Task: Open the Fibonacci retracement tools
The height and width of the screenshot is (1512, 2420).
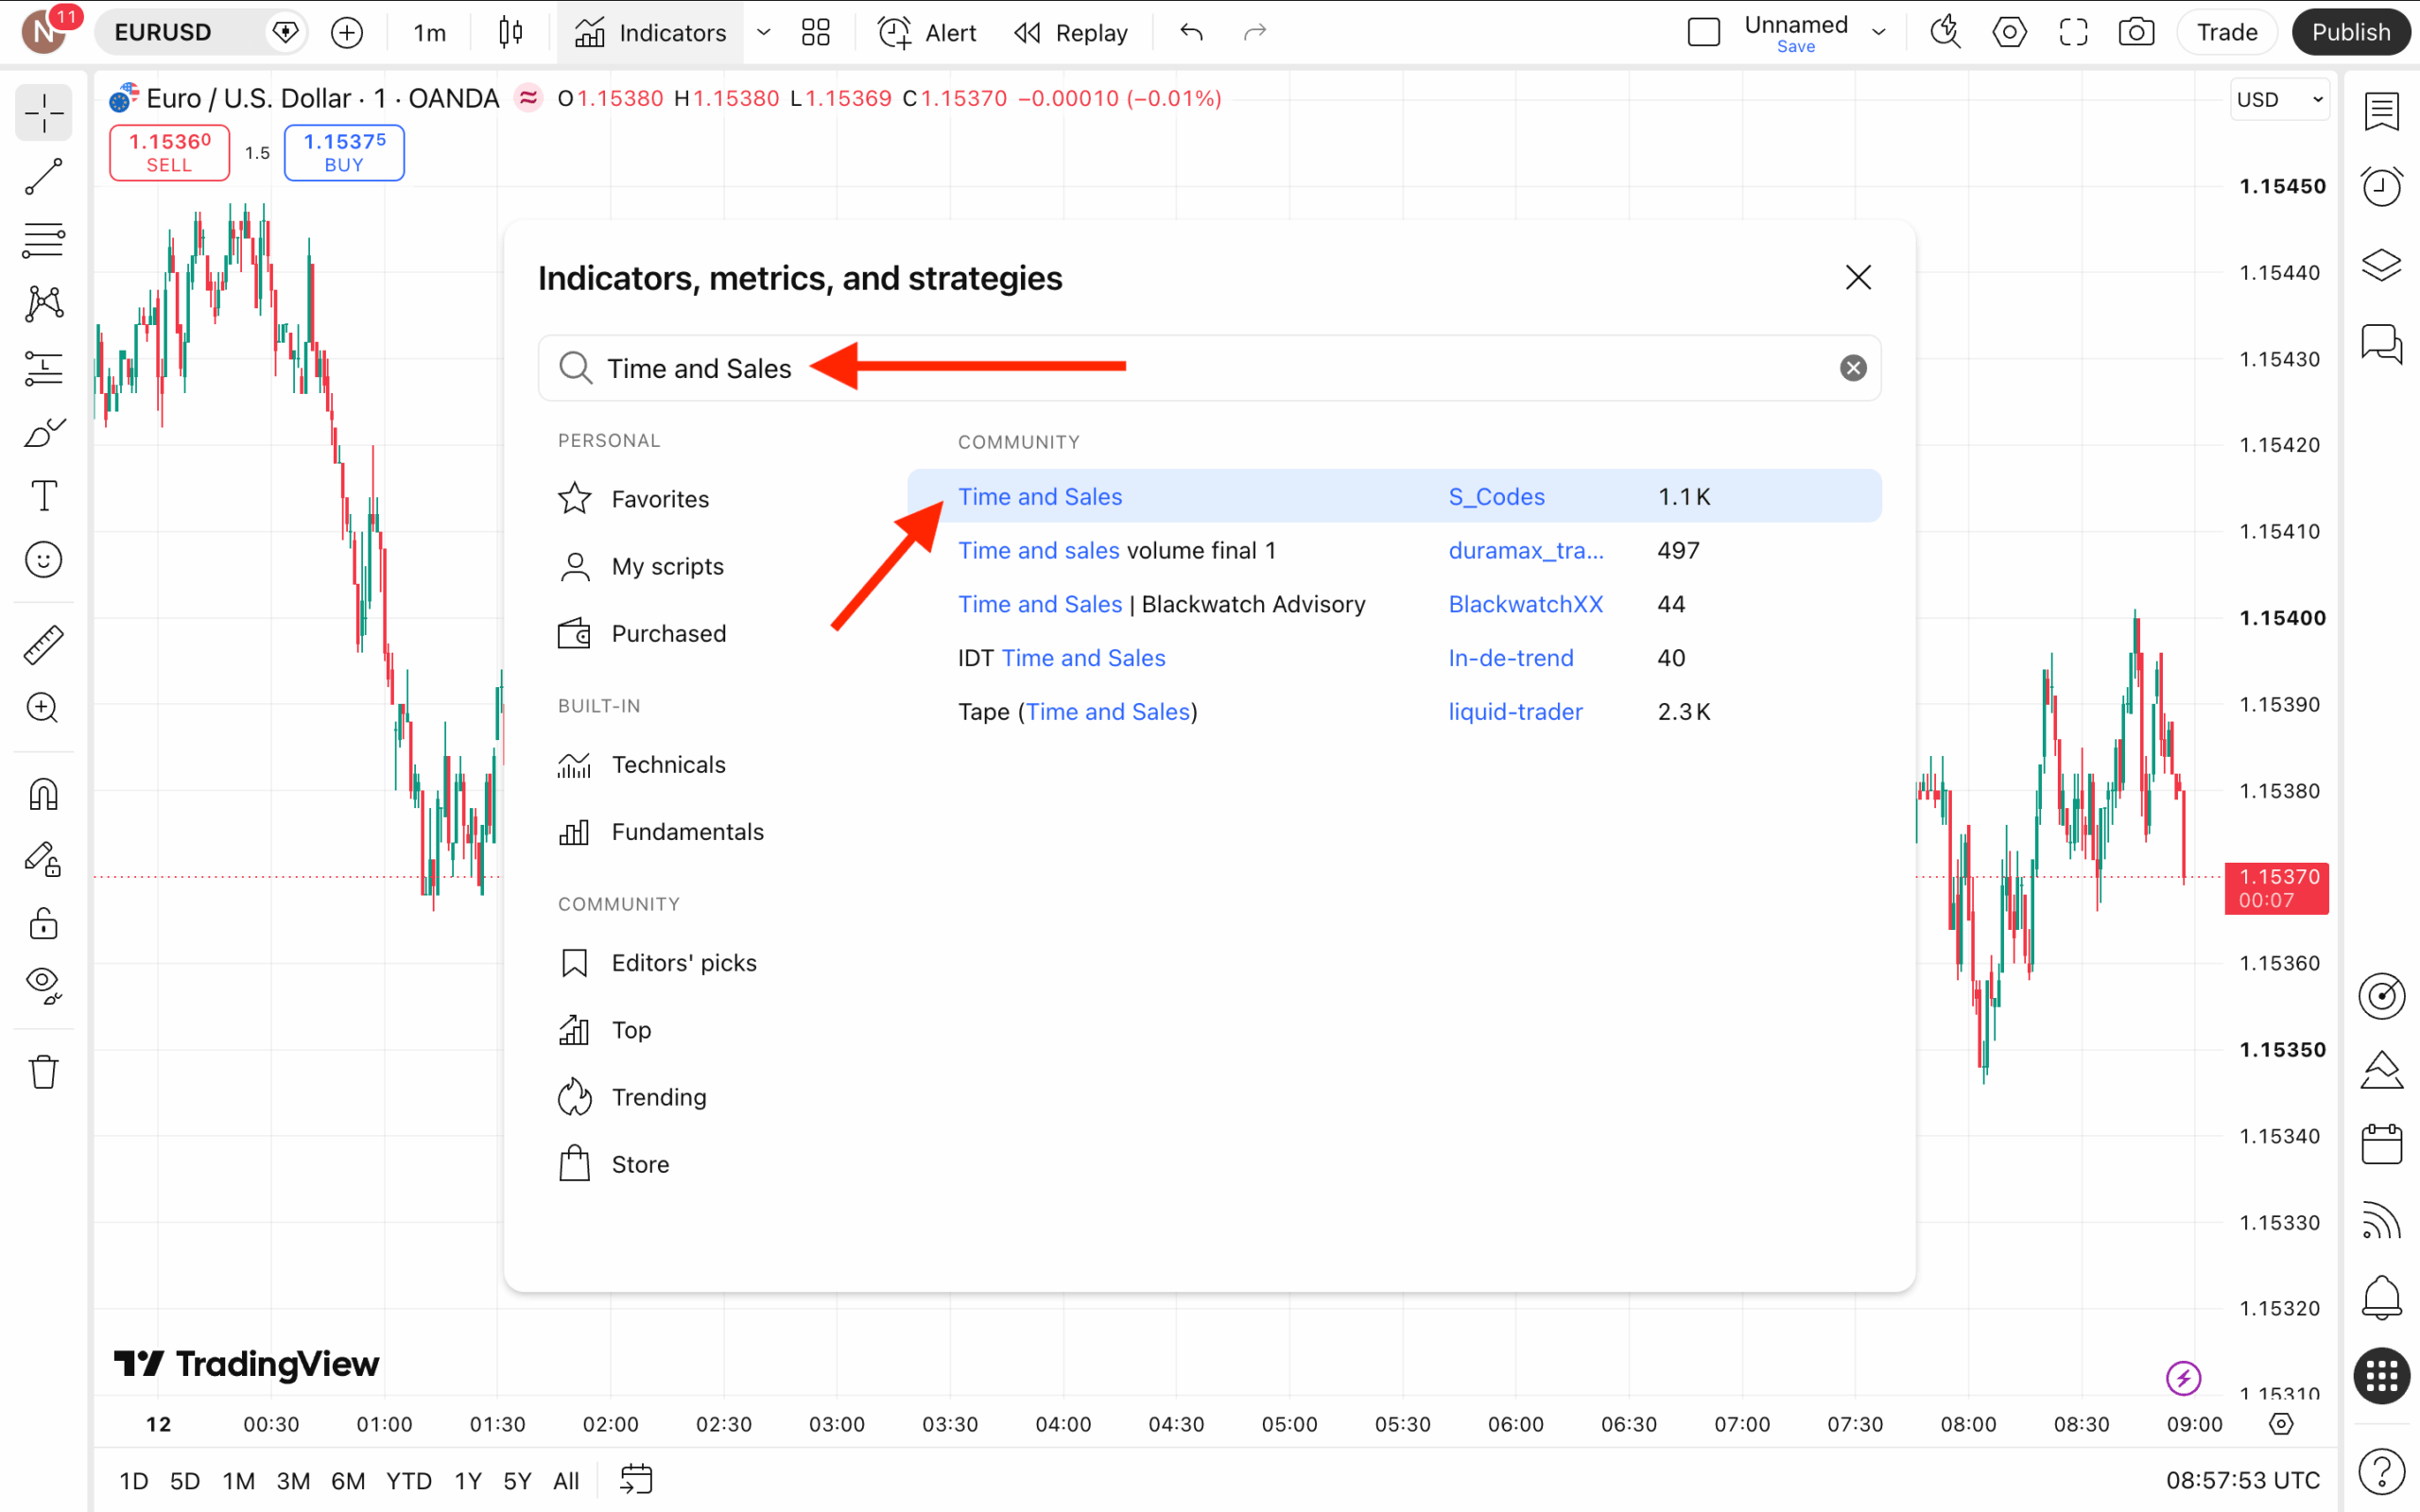Action: [43, 240]
